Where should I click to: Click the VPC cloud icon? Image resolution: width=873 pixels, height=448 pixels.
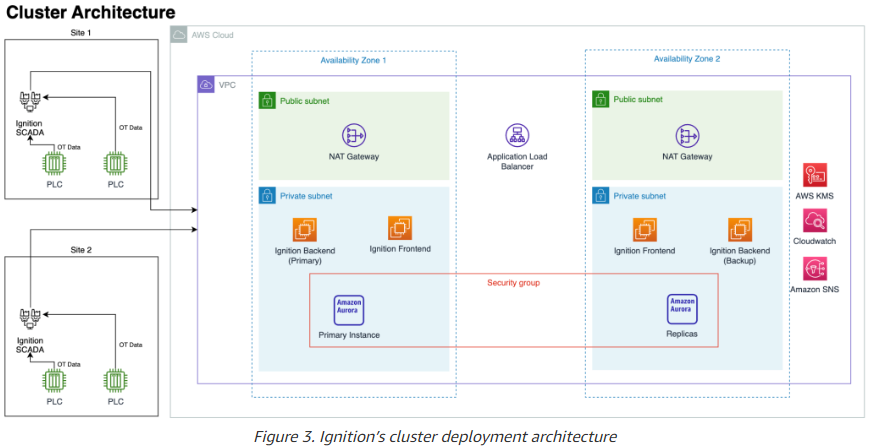(206, 85)
